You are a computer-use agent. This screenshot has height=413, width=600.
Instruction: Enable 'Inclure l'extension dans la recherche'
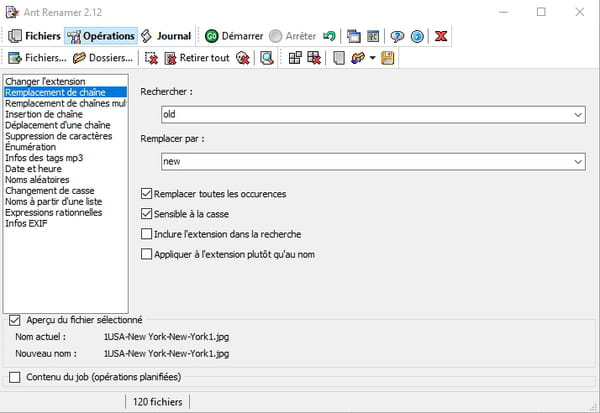point(147,234)
